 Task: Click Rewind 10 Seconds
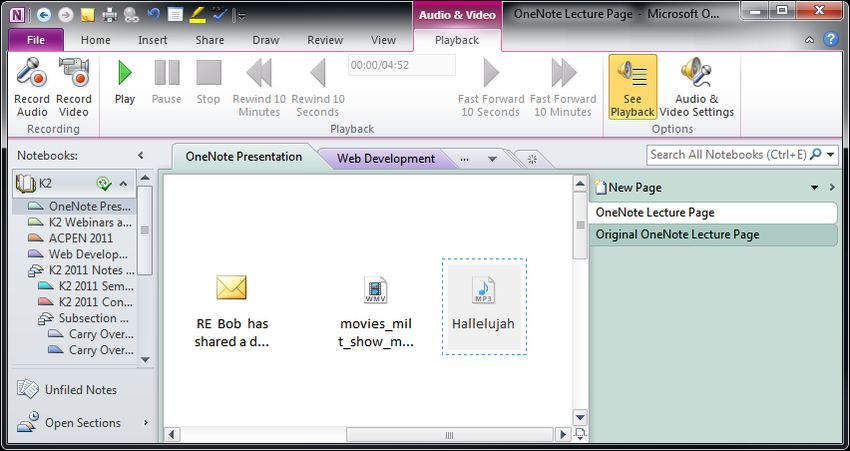tap(318, 87)
